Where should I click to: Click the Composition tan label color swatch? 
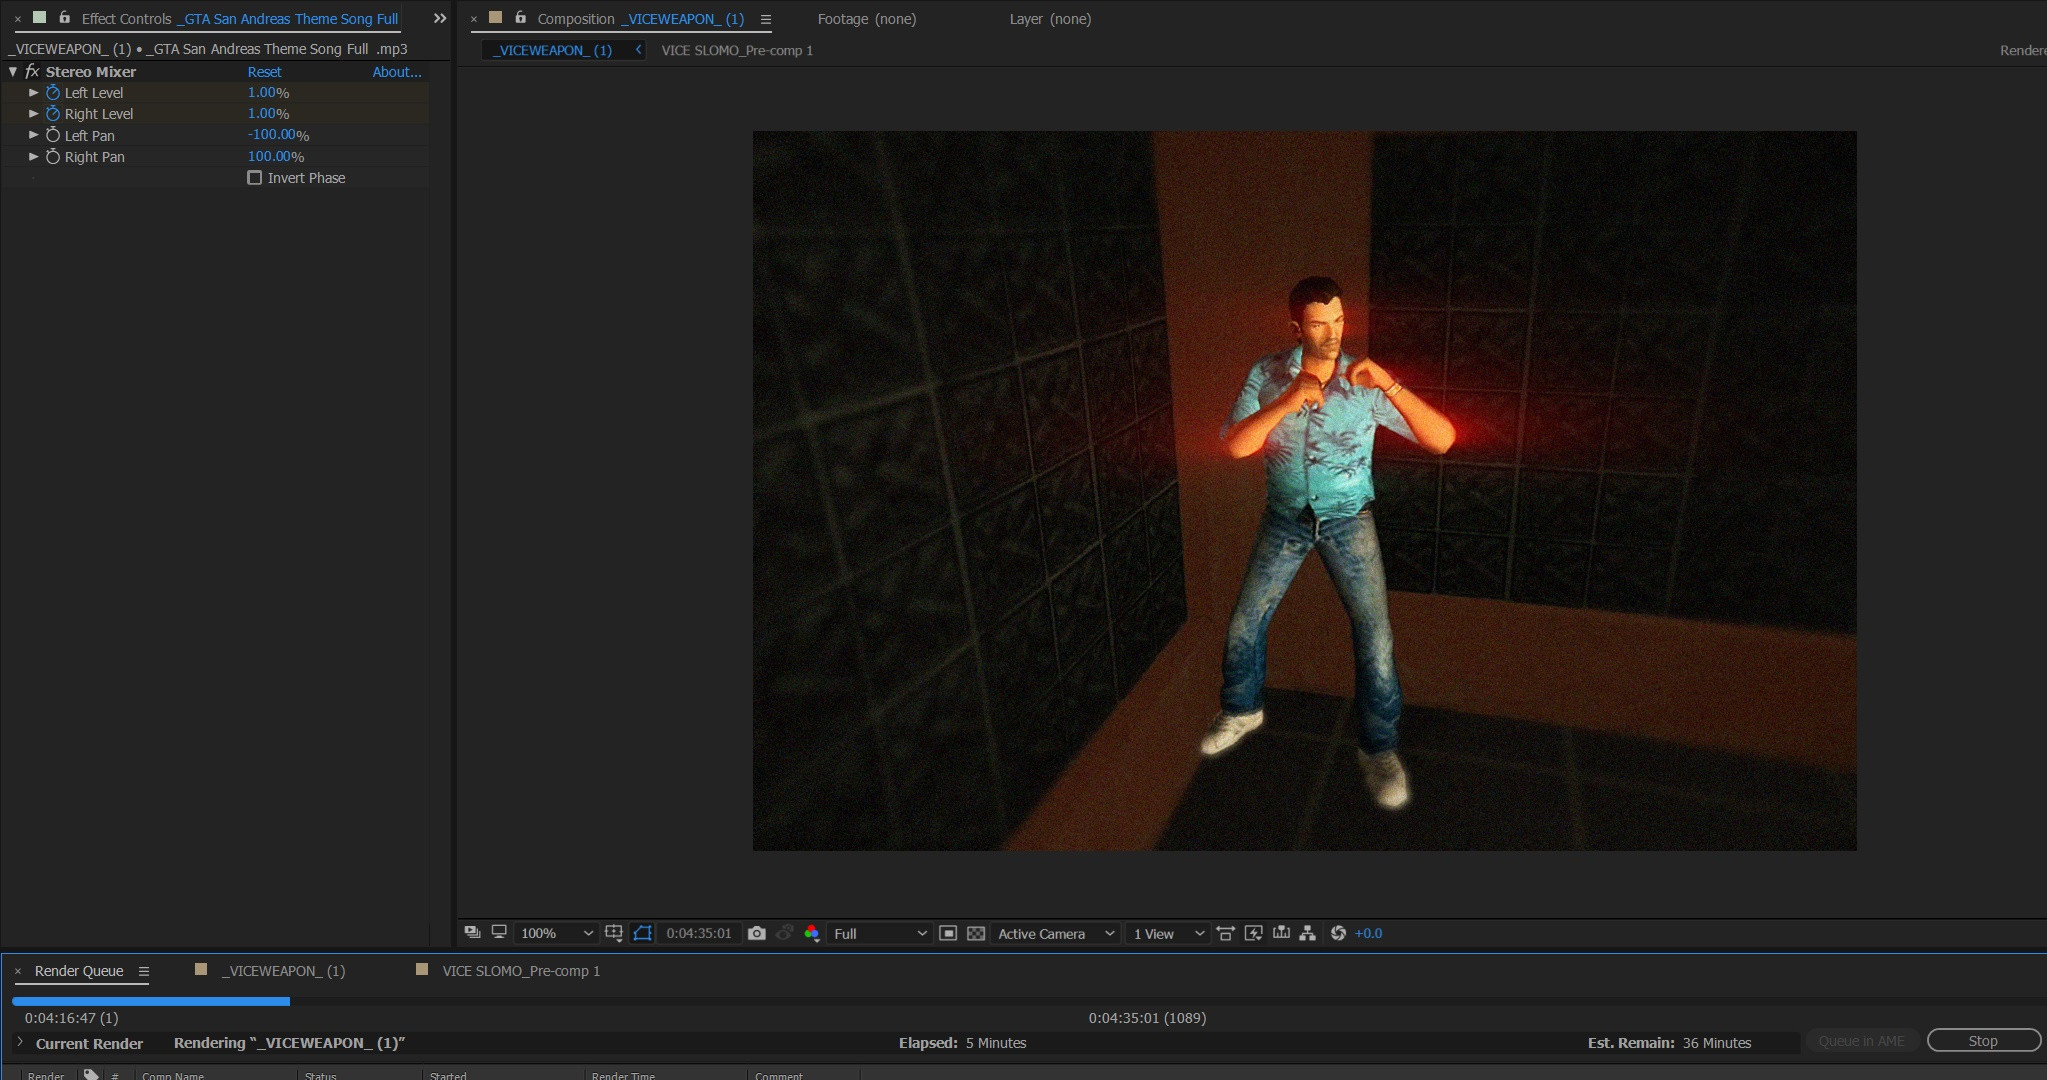click(x=495, y=17)
